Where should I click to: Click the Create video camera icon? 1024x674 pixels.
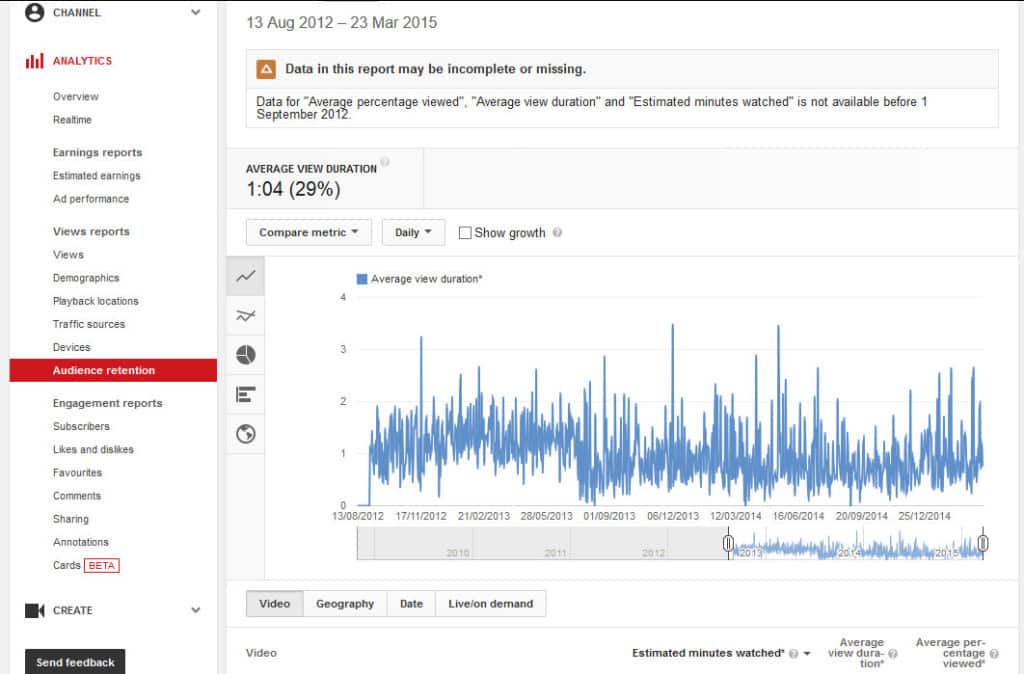coord(34,611)
